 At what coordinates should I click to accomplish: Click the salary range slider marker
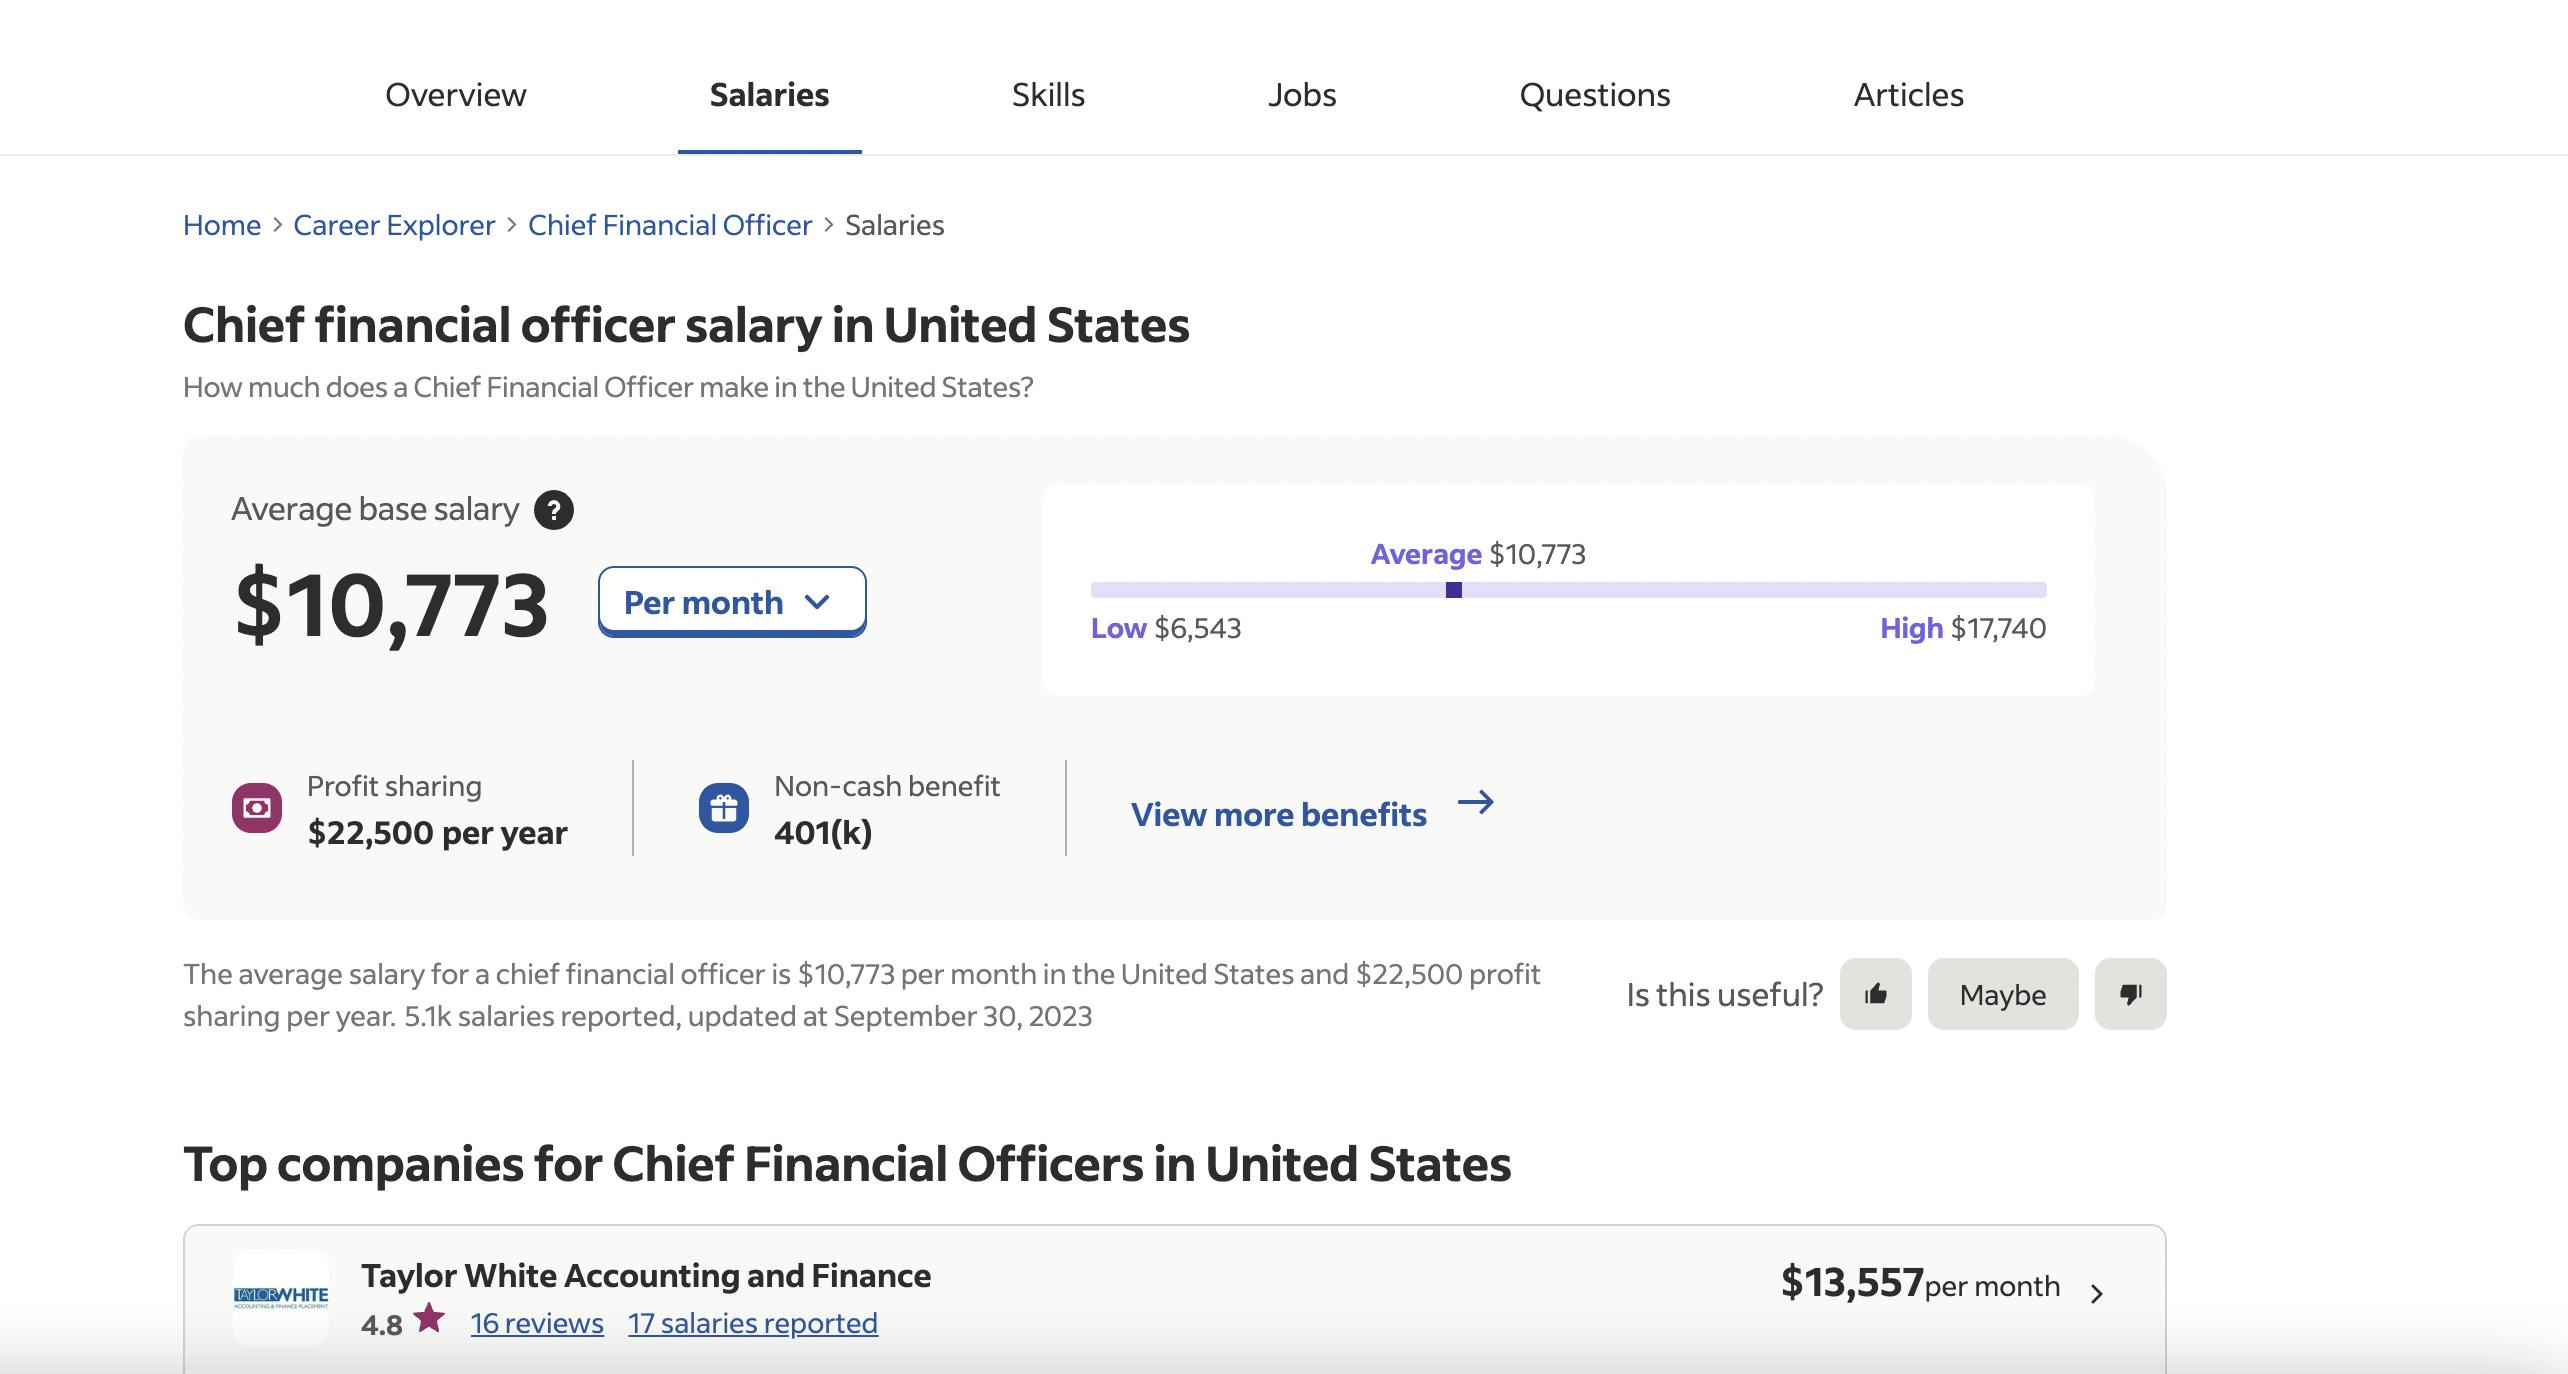[x=1452, y=590]
